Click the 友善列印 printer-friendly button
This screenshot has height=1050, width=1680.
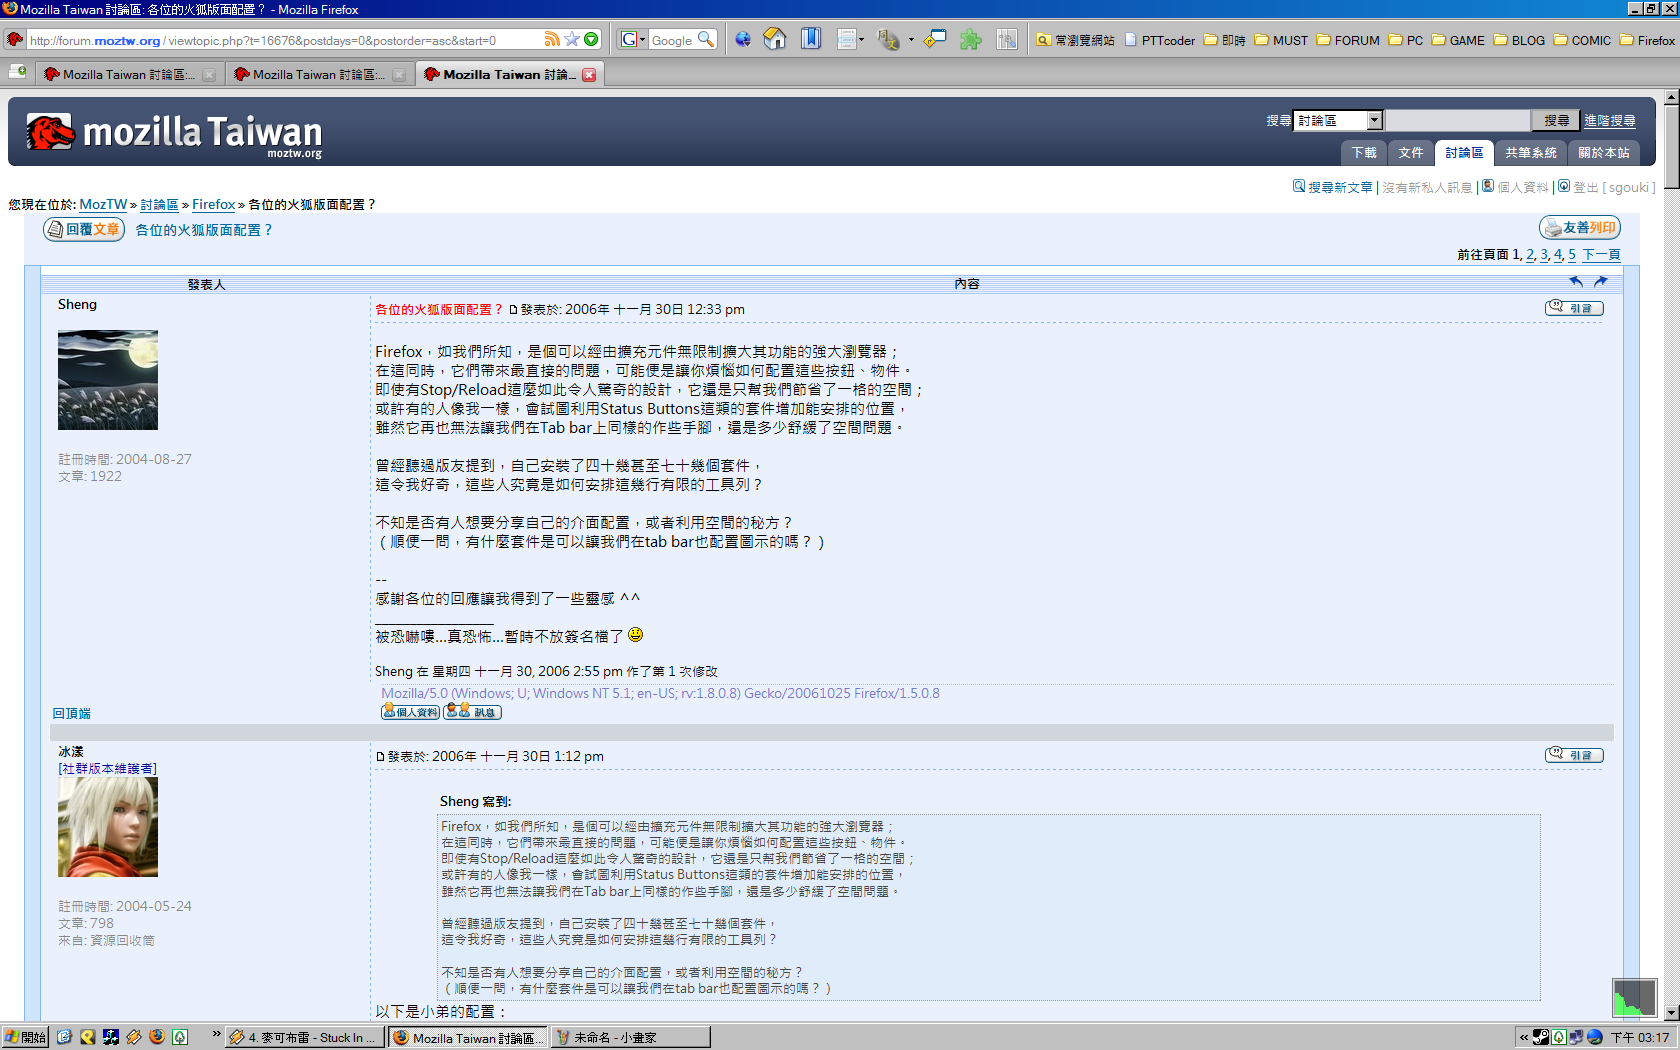[x=1580, y=228]
